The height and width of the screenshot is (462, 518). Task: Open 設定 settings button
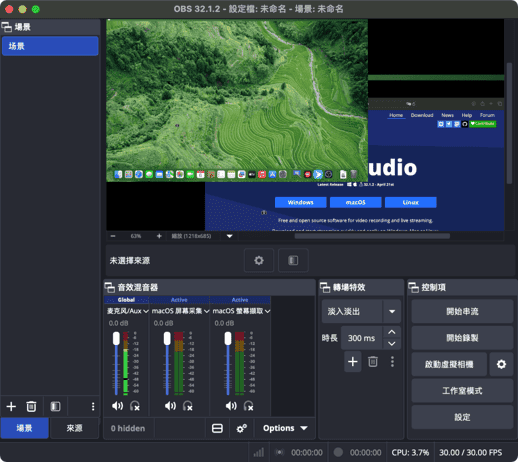(462, 417)
